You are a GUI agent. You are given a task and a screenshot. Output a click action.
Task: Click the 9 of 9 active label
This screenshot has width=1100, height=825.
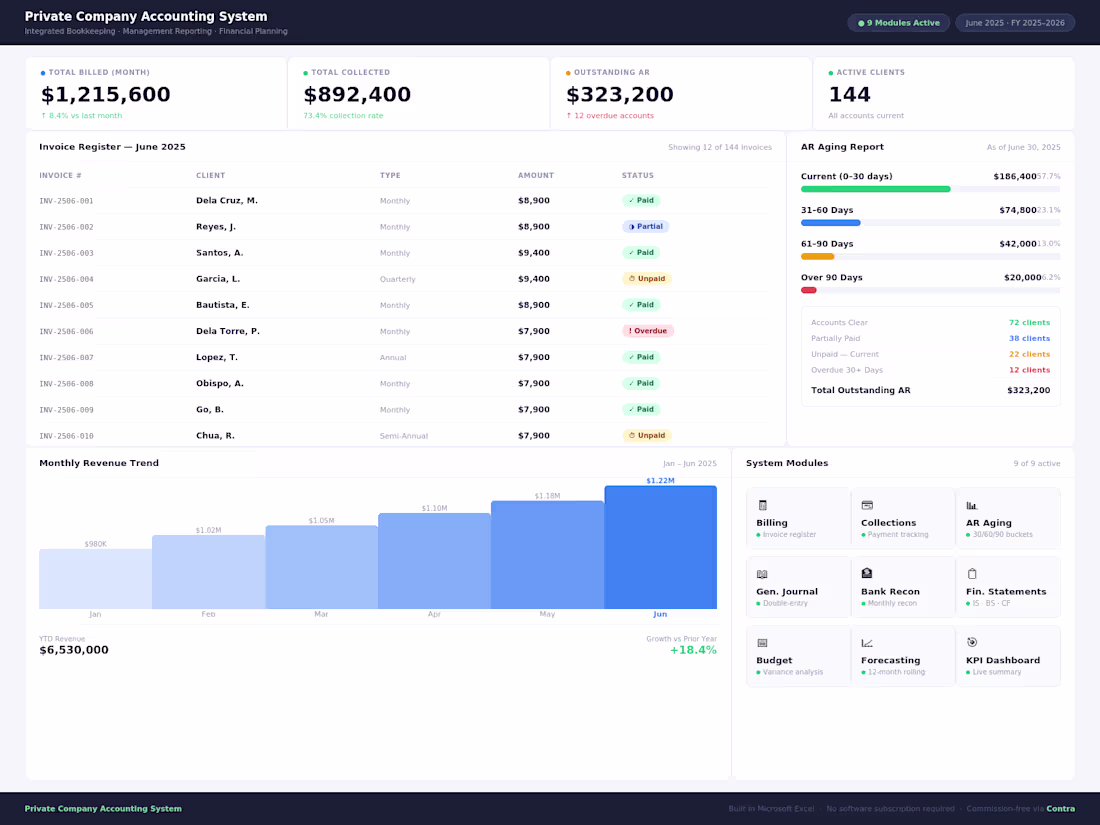(x=1037, y=464)
